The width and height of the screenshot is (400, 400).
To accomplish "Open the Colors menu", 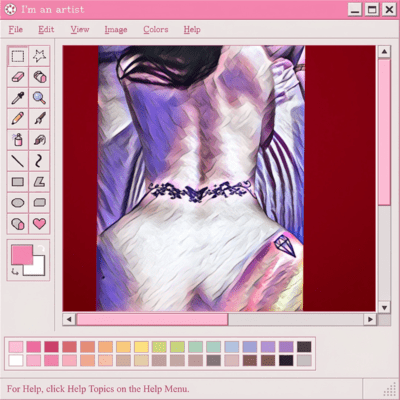I will [156, 30].
